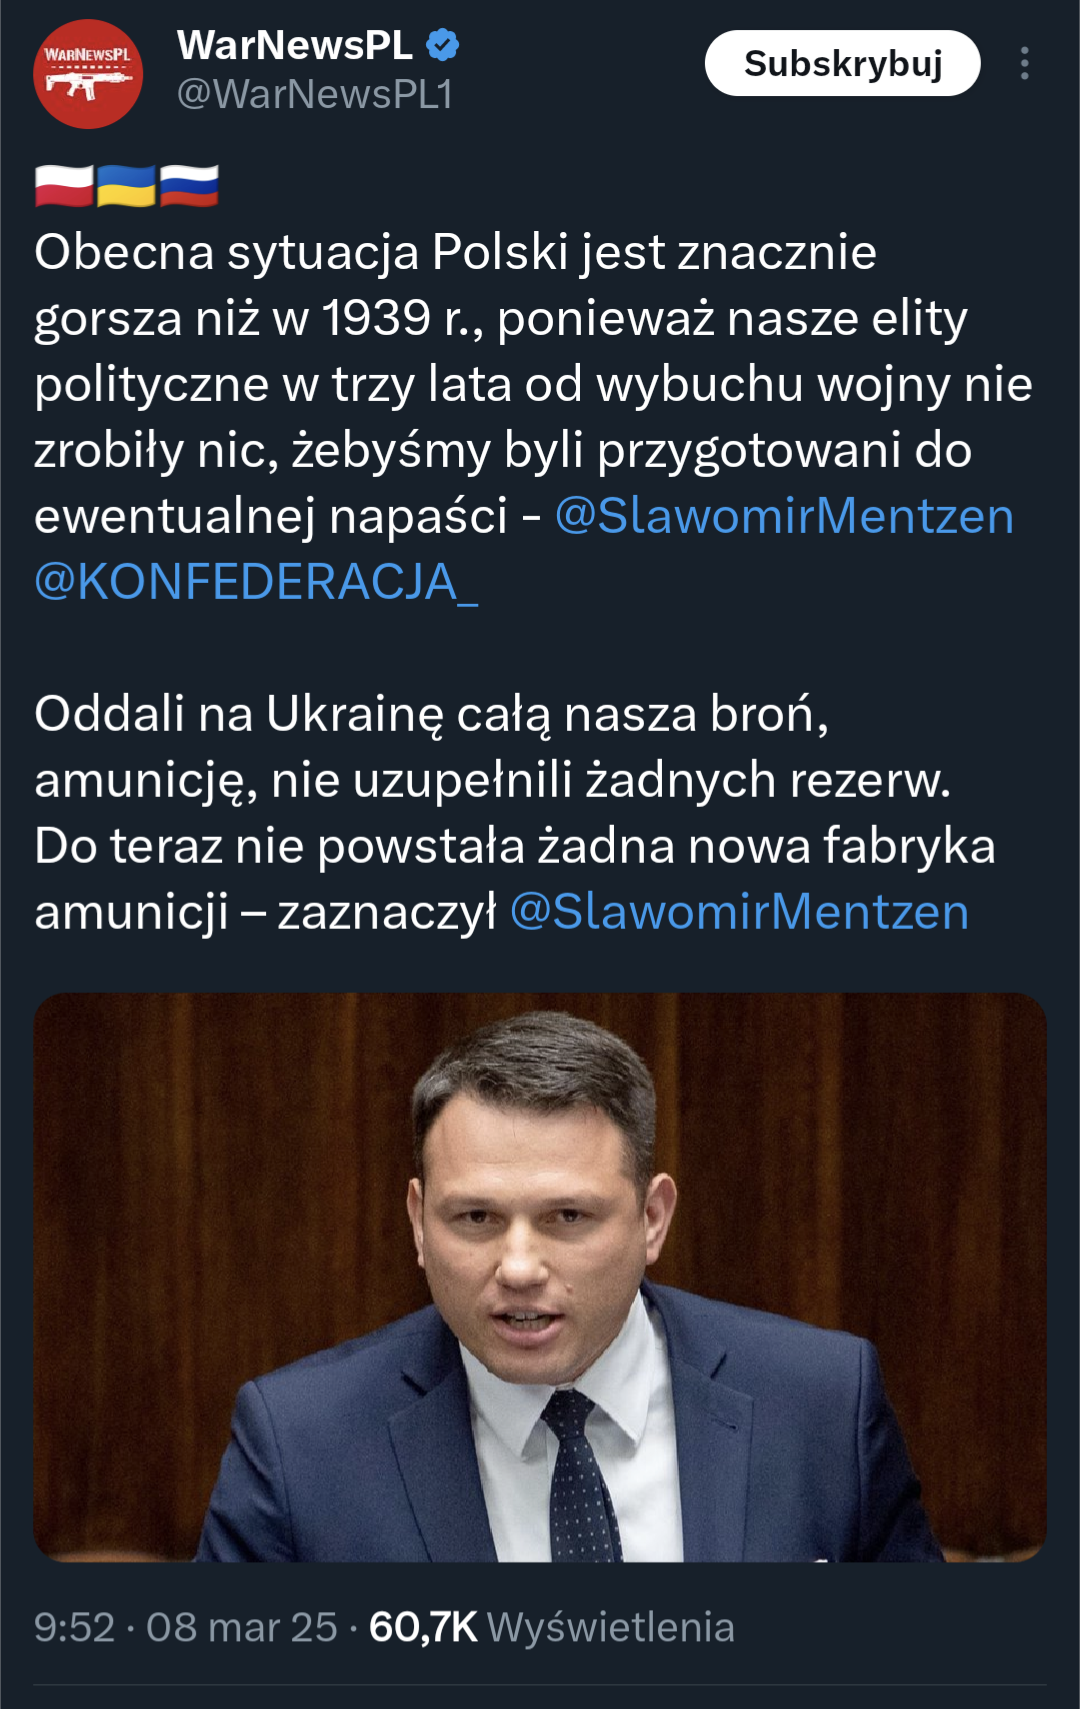This screenshot has width=1080, height=1709.
Task: Click the 9:52 timestamp
Action: 74,1628
